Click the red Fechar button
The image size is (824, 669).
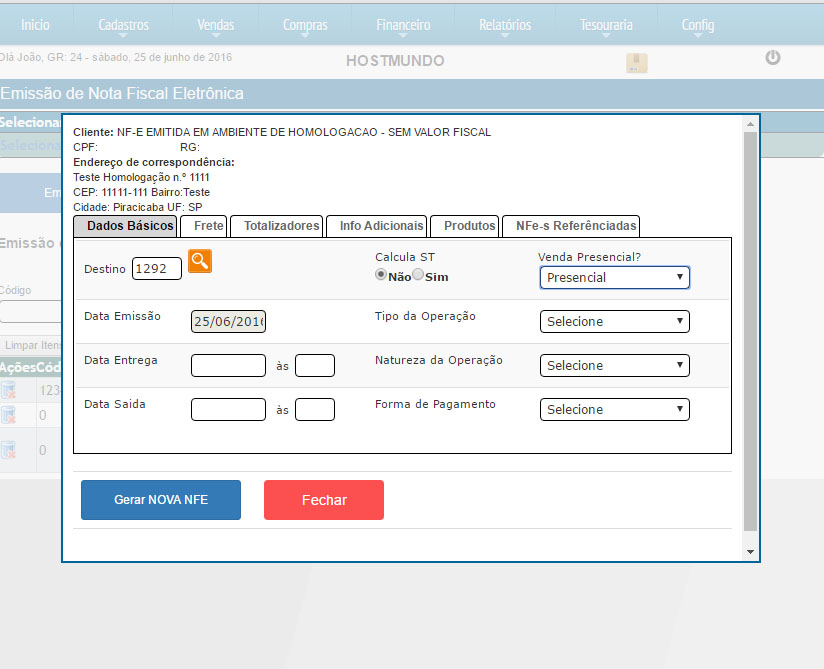click(x=323, y=500)
